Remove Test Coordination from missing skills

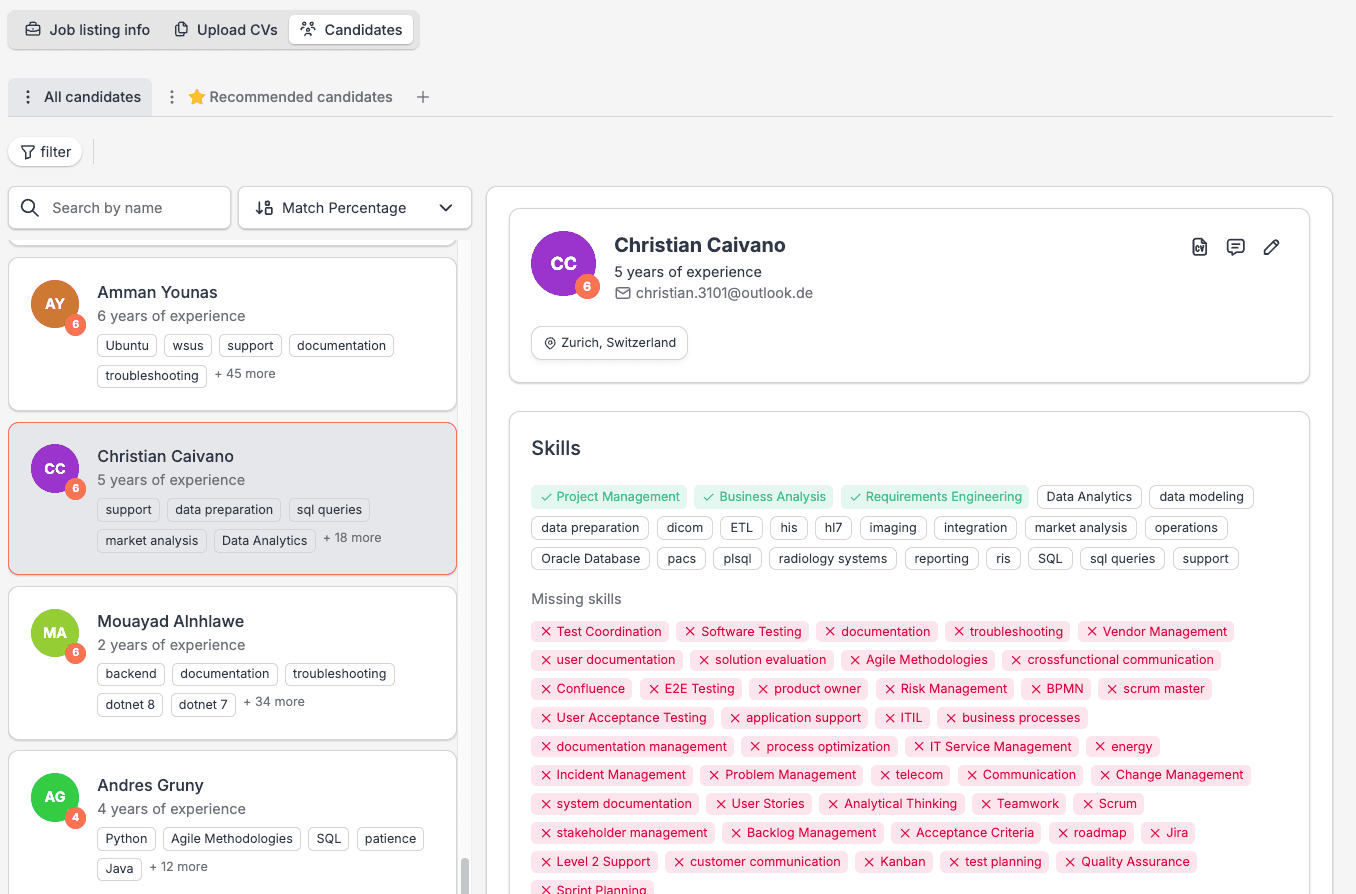pos(546,631)
